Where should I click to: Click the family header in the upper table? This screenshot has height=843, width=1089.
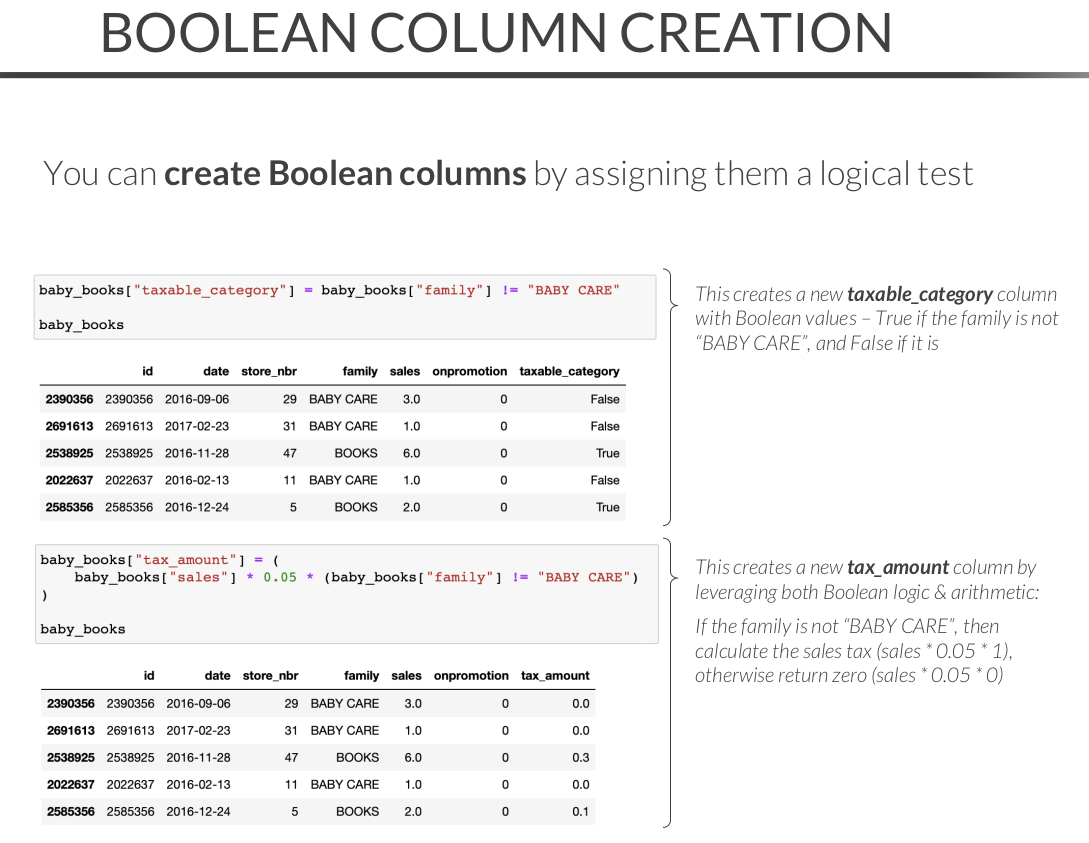pos(360,371)
